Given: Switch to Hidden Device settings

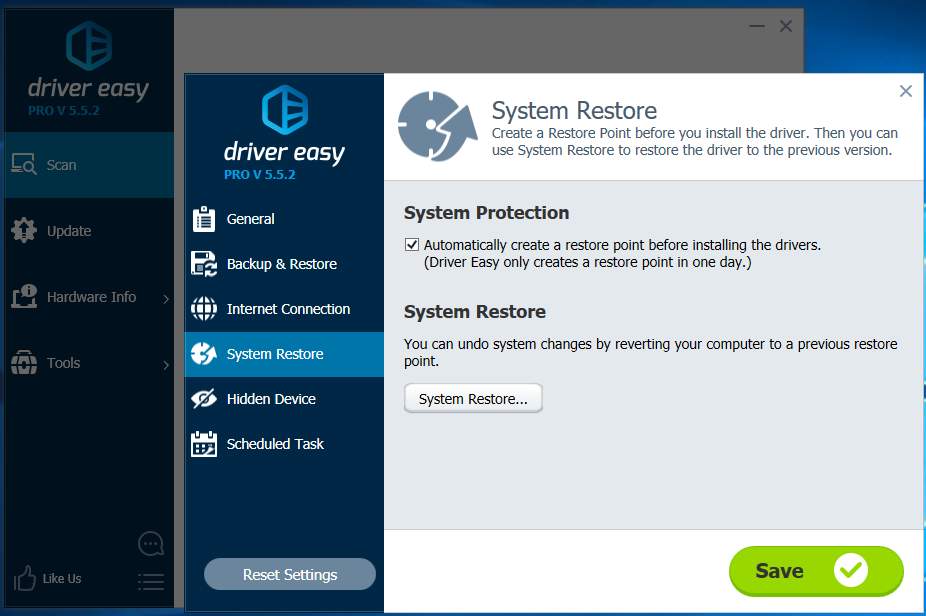Looking at the screenshot, I should click(x=284, y=399).
